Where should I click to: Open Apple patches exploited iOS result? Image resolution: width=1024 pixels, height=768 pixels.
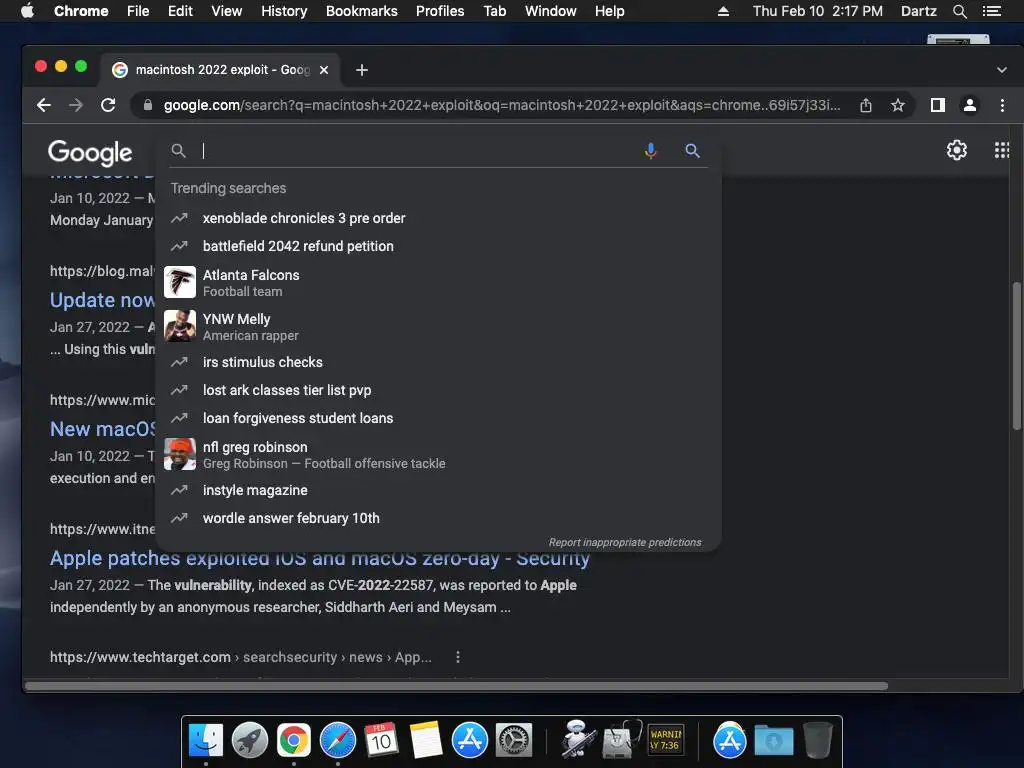click(319, 559)
